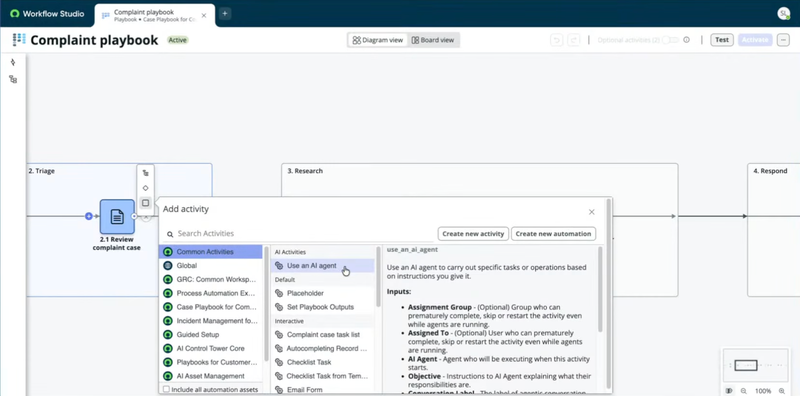The height and width of the screenshot is (396, 800).
Task: Choose the Email Form activity
Action: pos(322,390)
